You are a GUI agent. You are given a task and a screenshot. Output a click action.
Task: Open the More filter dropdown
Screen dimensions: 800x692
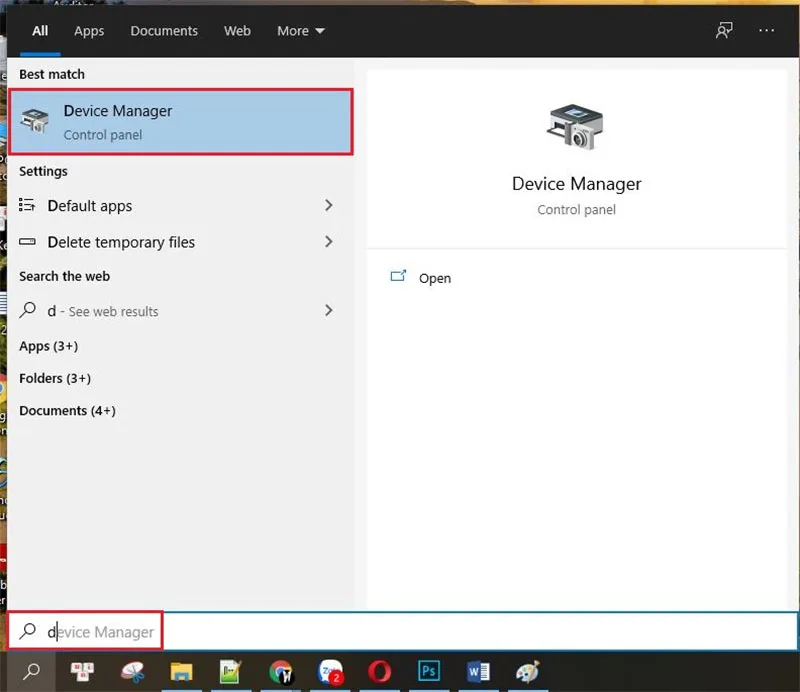pyautogui.click(x=301, y=31)
